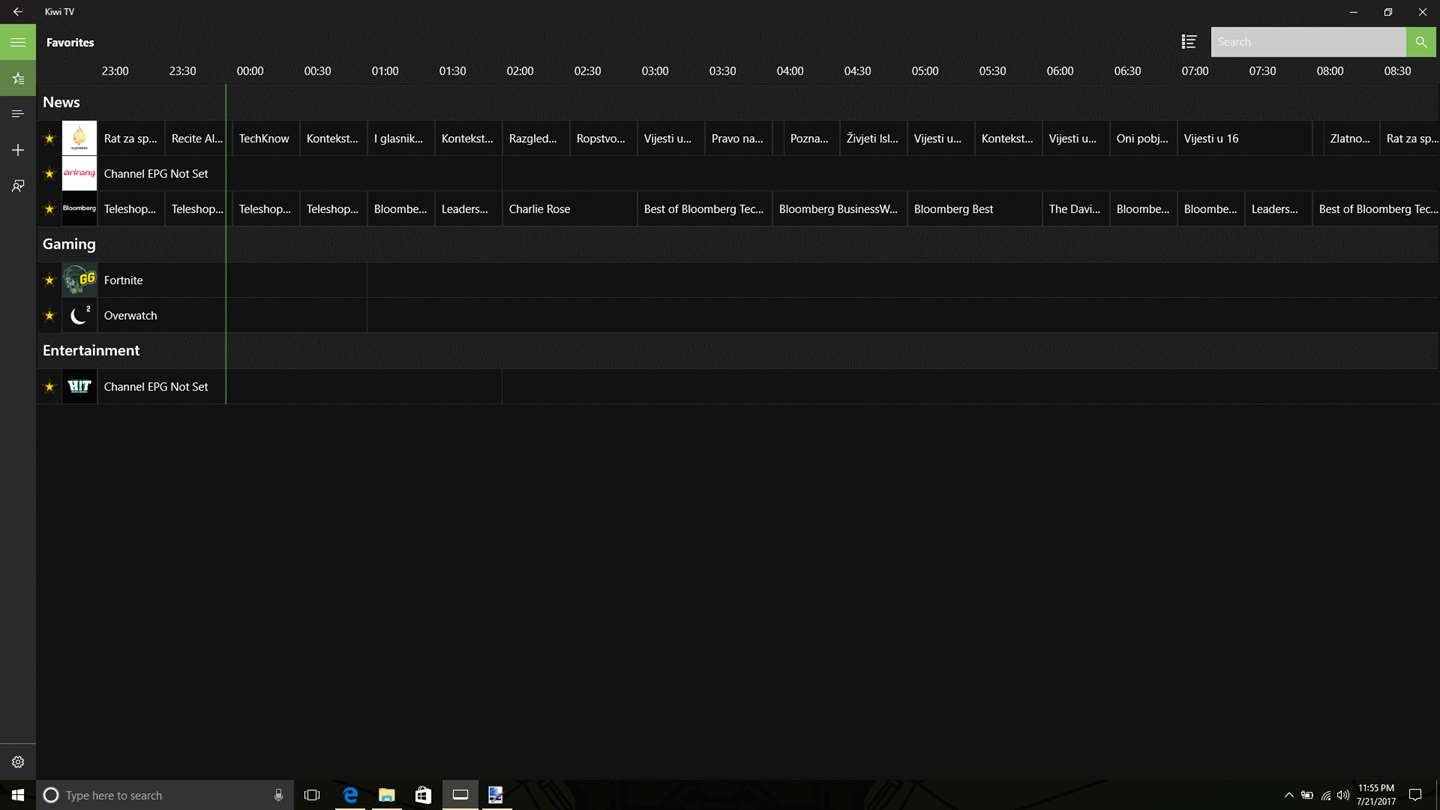Screen dimensions: 1440x810
Task: Select the "I glasnik..." program
Action: (x=400, y=138)
